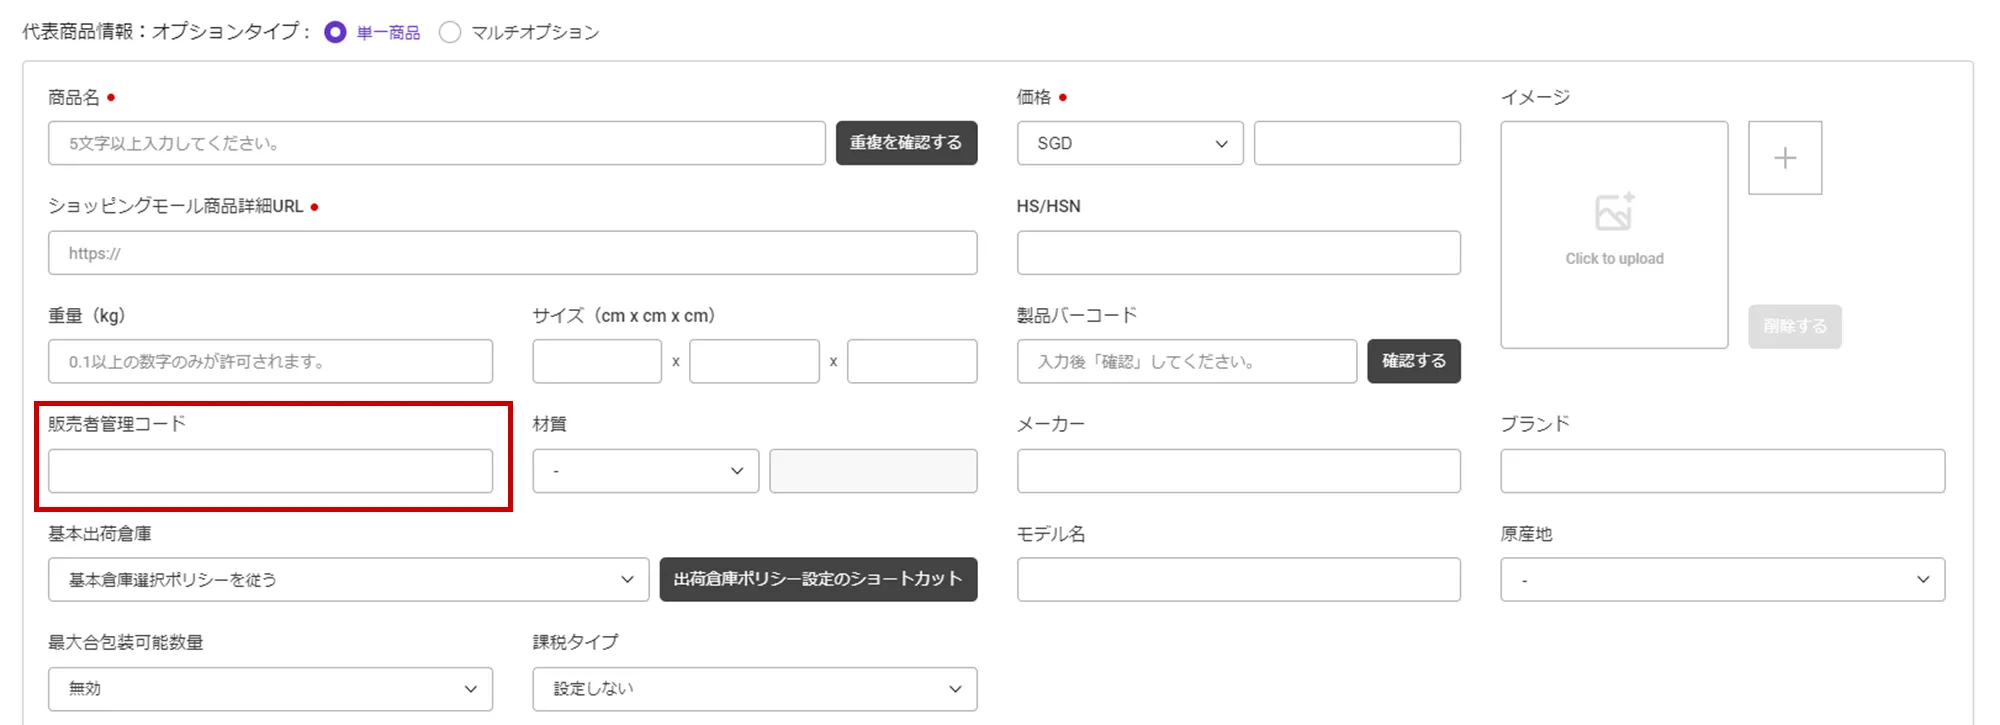
Task: Click the 重量 (kg) weight field
Action: (x=270, y=361)
